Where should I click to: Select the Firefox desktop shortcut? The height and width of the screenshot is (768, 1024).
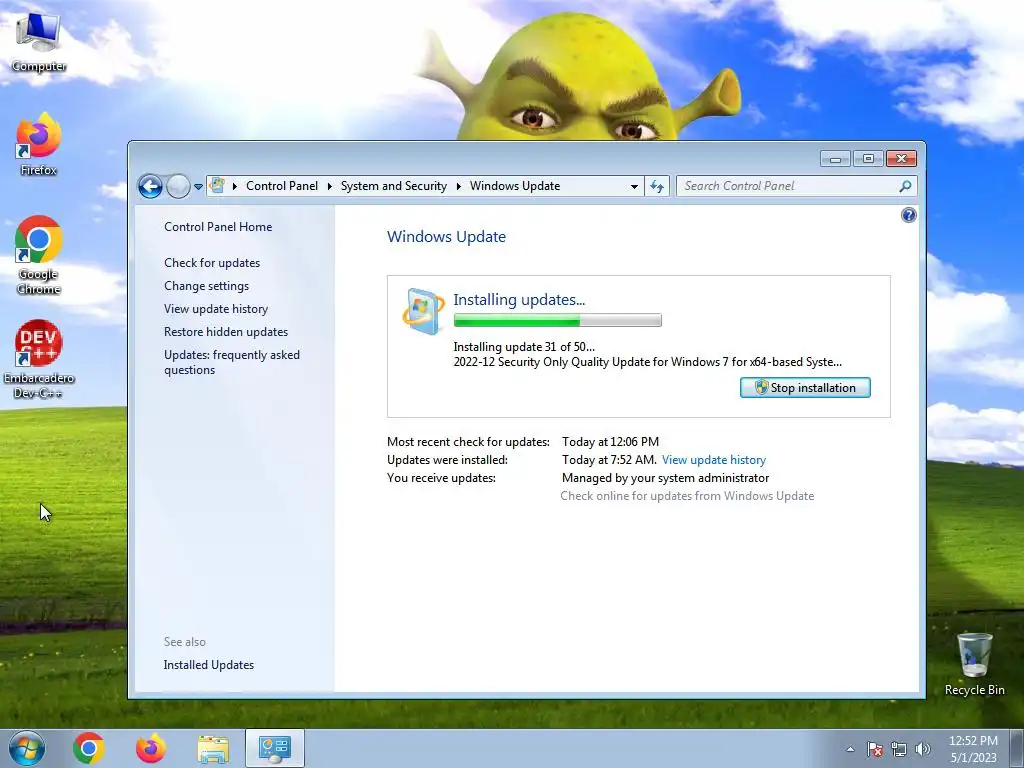[39, 145]
